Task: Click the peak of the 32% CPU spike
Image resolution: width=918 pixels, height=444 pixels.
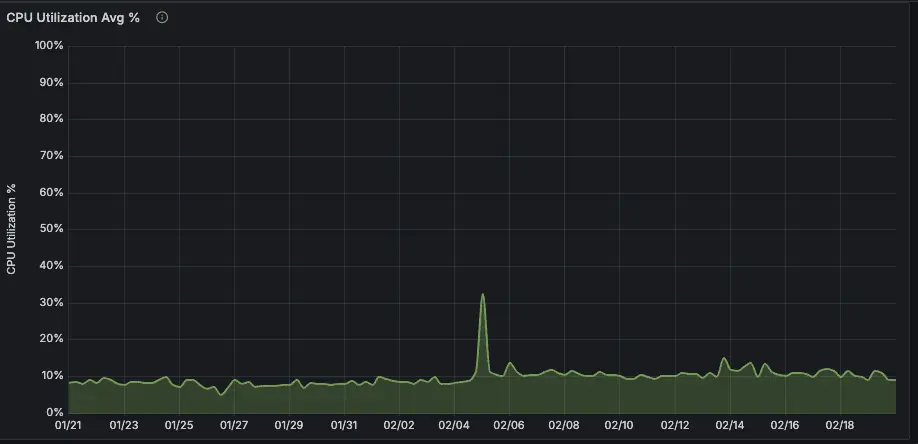Action: 483,295
